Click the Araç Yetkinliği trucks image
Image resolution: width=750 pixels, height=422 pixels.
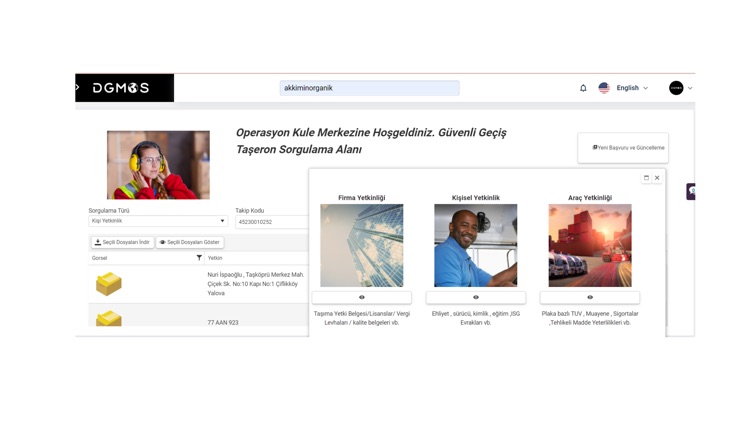click(x=590, y=245)
